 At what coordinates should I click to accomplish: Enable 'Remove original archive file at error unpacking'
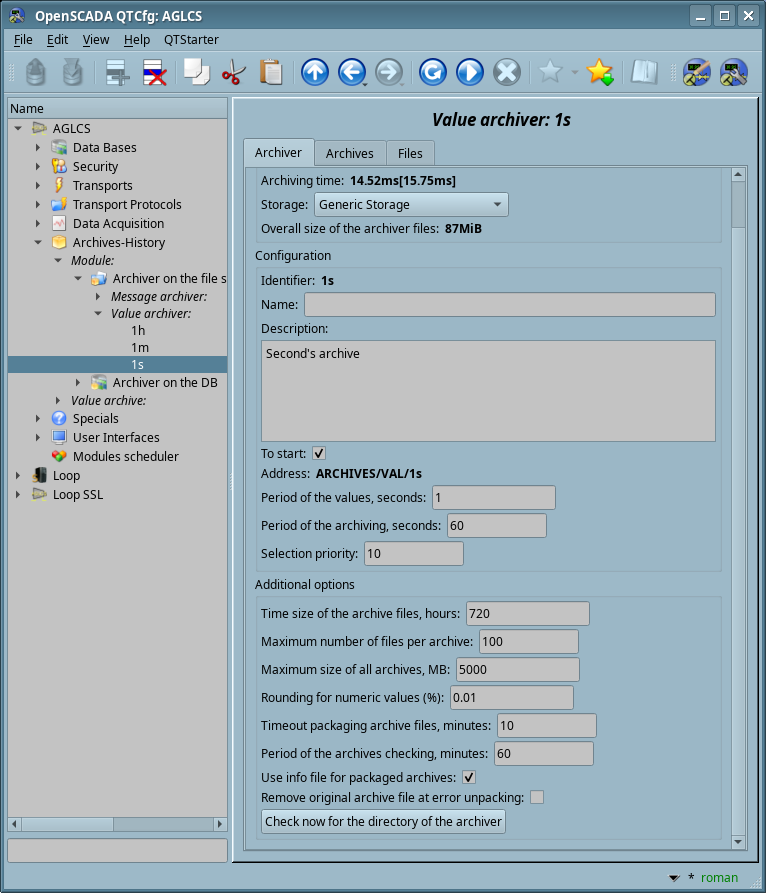point(537,797)
